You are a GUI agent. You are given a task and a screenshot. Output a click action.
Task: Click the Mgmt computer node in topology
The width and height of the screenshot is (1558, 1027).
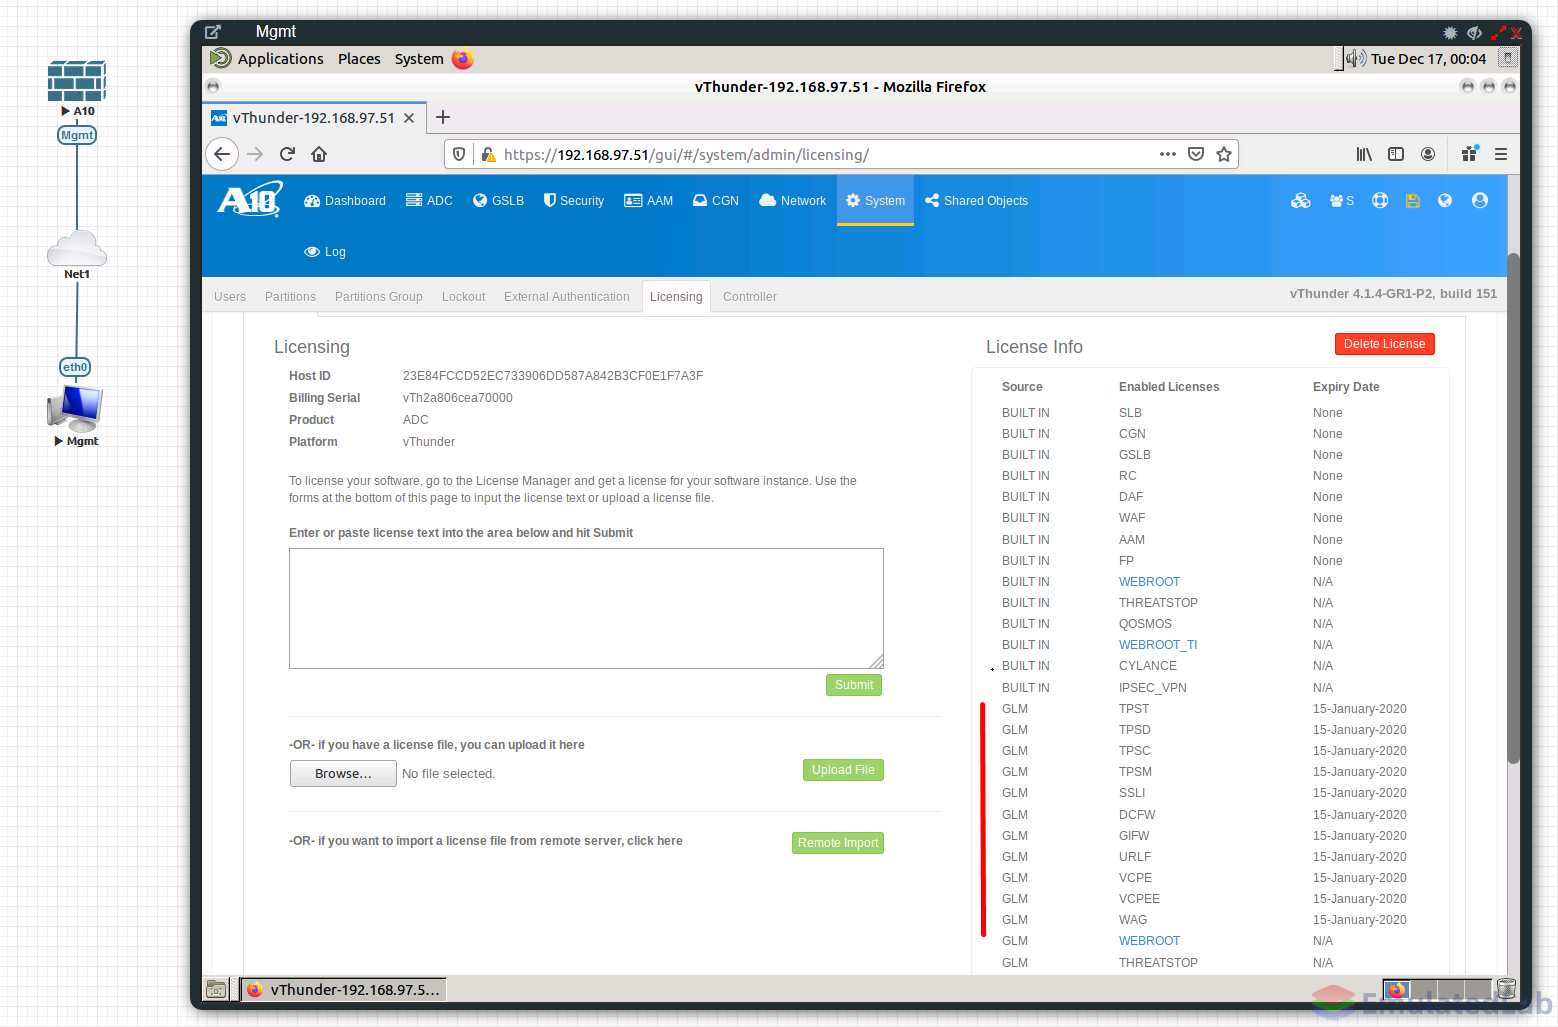tap(76, 407)
